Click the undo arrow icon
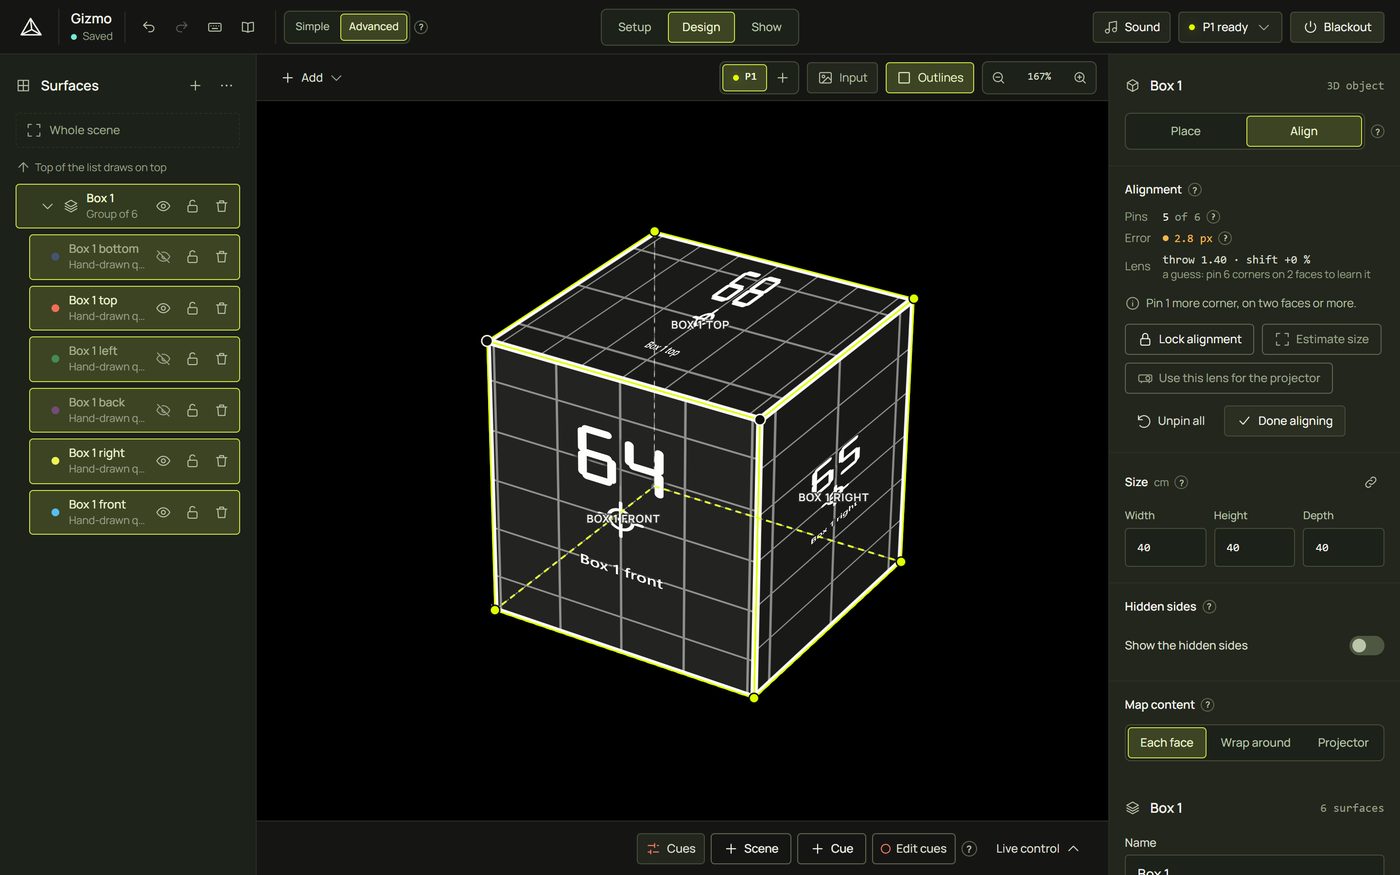 coord(149,27)
